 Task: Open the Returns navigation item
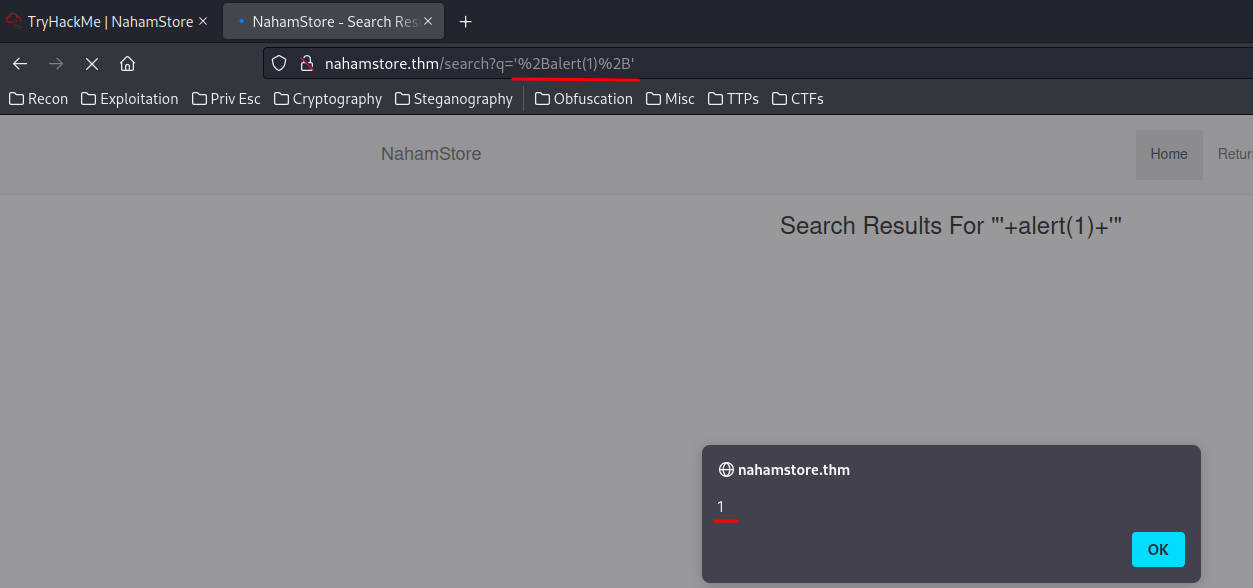point(1234,154)
